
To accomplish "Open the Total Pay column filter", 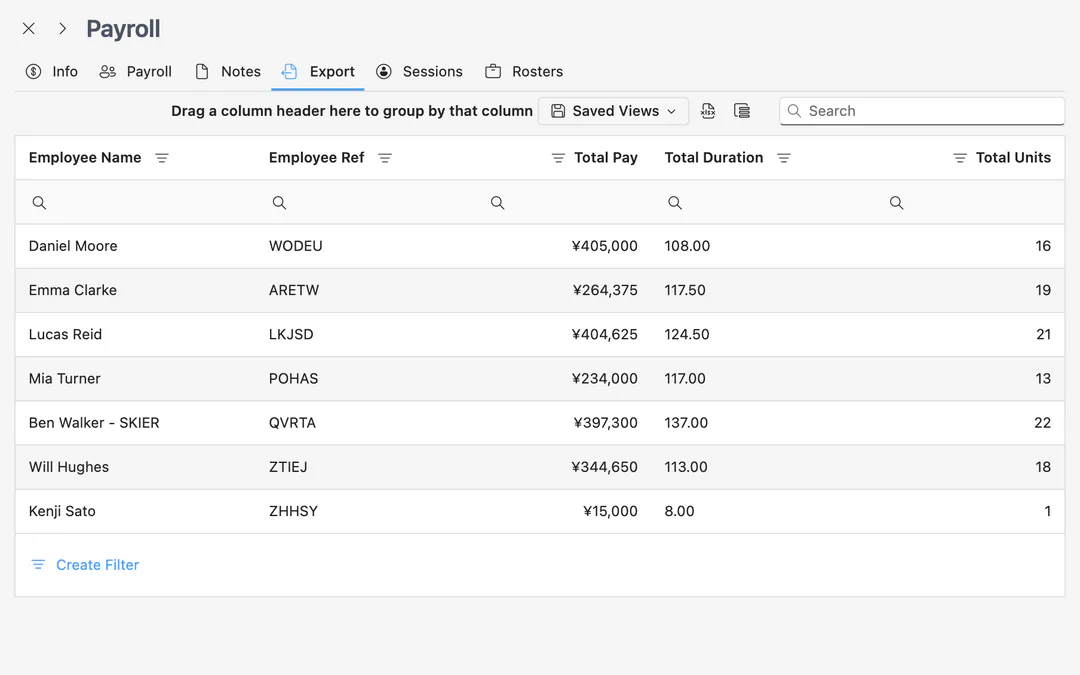I will 559,158.
